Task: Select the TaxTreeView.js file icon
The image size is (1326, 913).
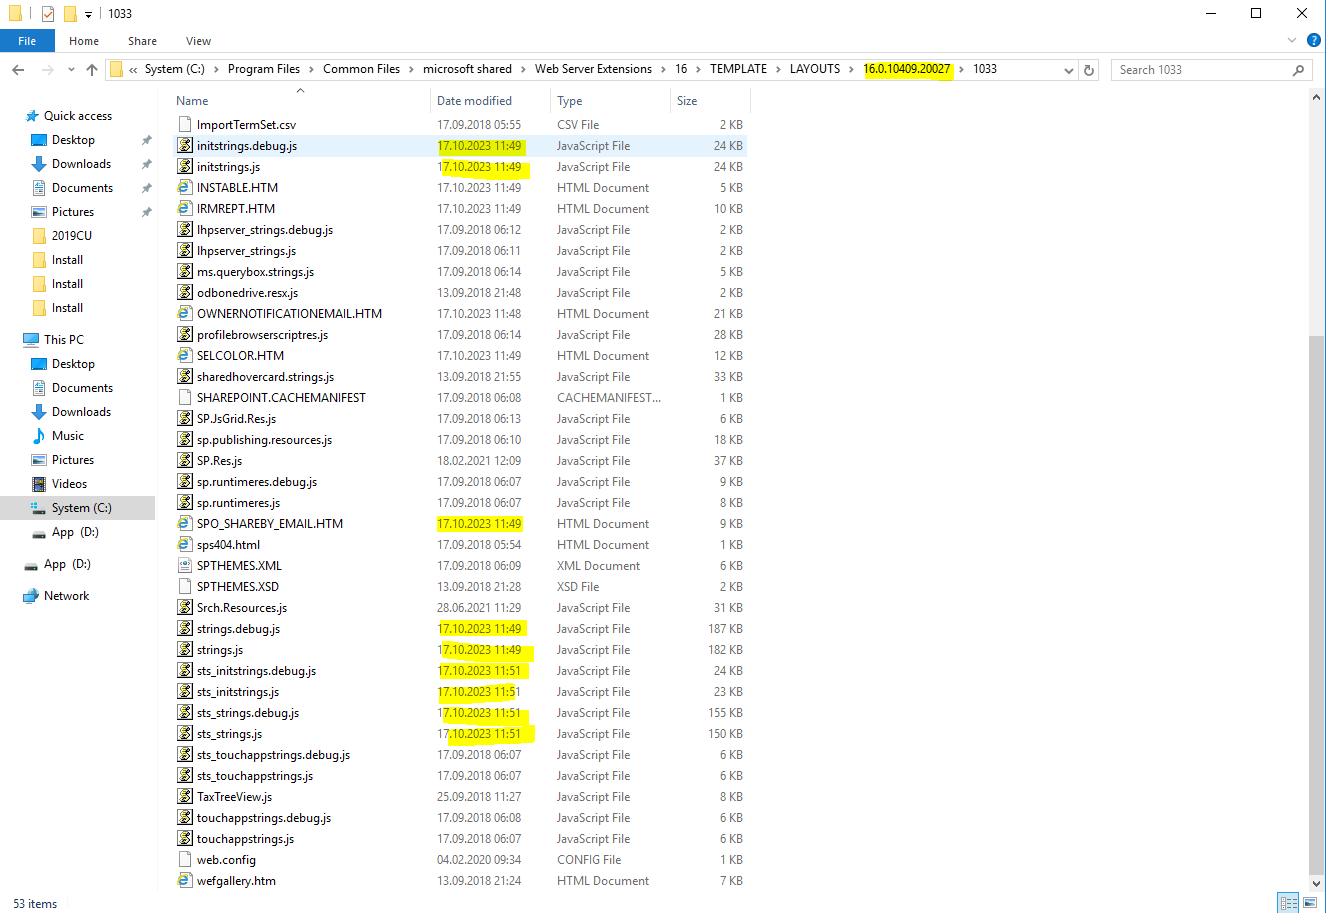Action: [184, 797]
